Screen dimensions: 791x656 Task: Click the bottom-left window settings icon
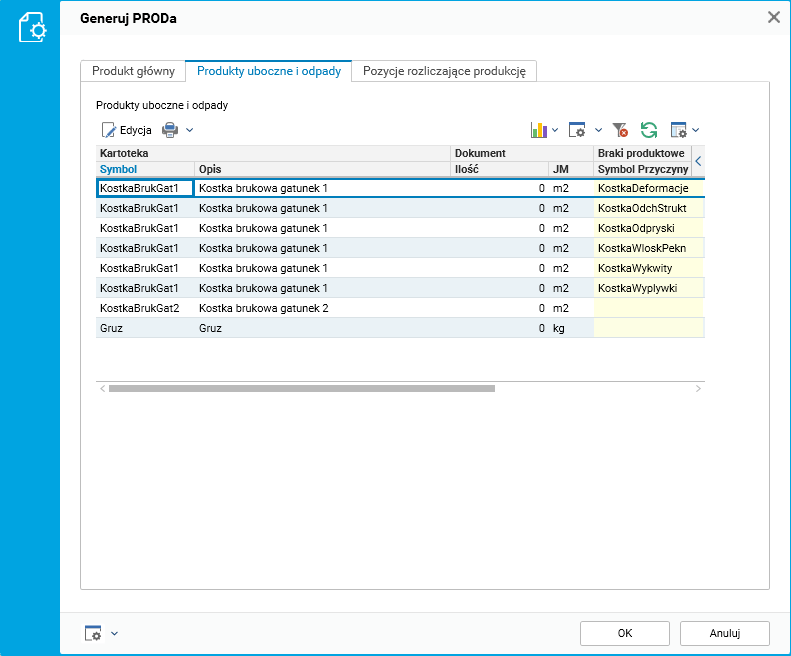click(93, 633)
